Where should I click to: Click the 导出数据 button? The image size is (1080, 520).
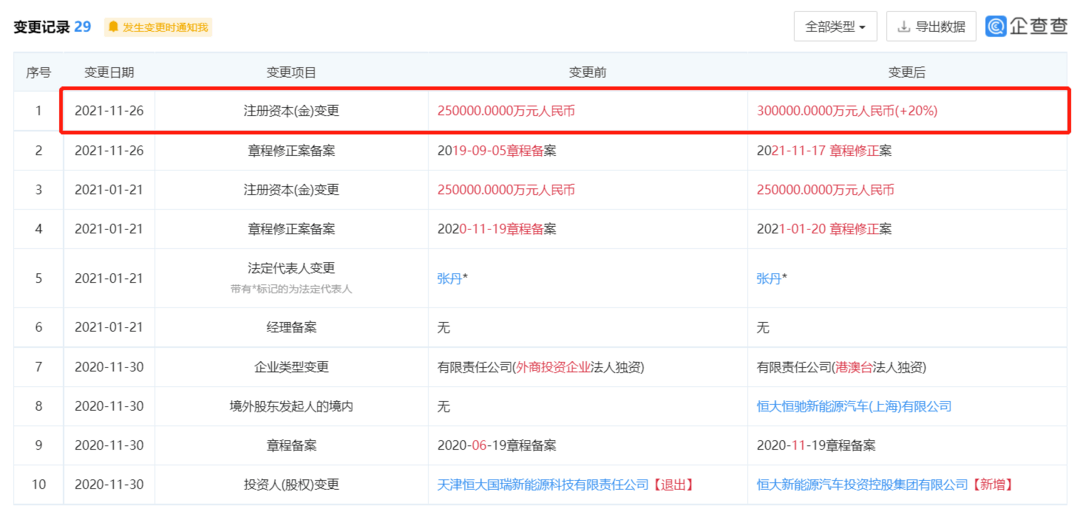tap(931, 27)
